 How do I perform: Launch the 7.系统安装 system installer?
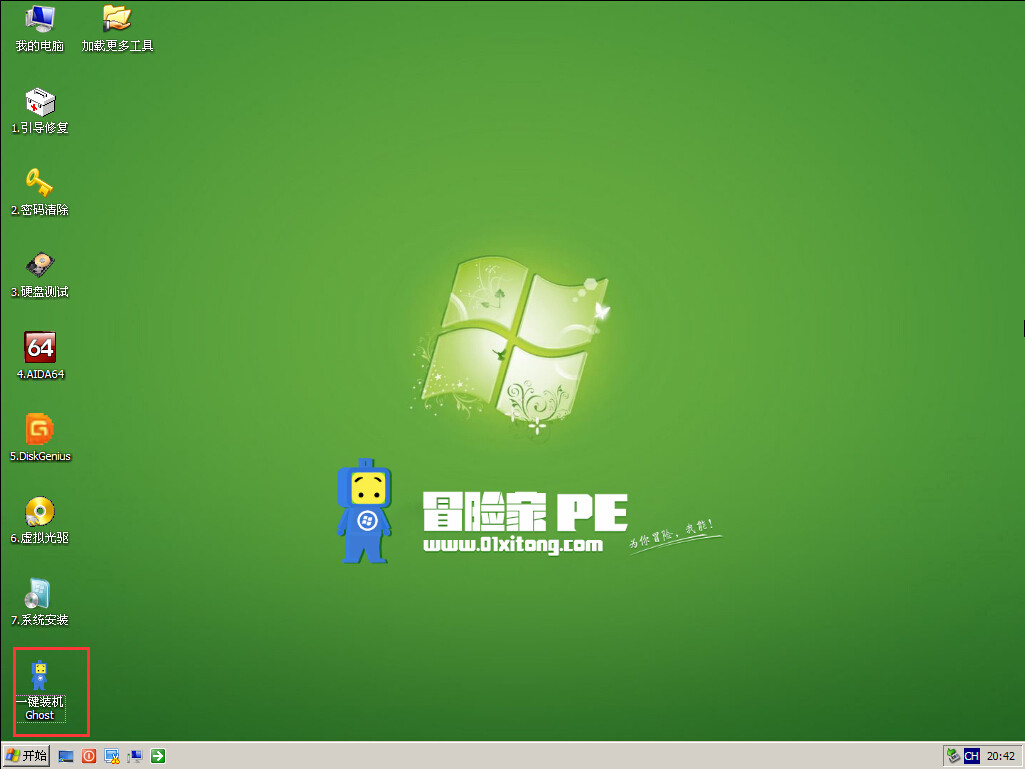click(x=39, y=598)
